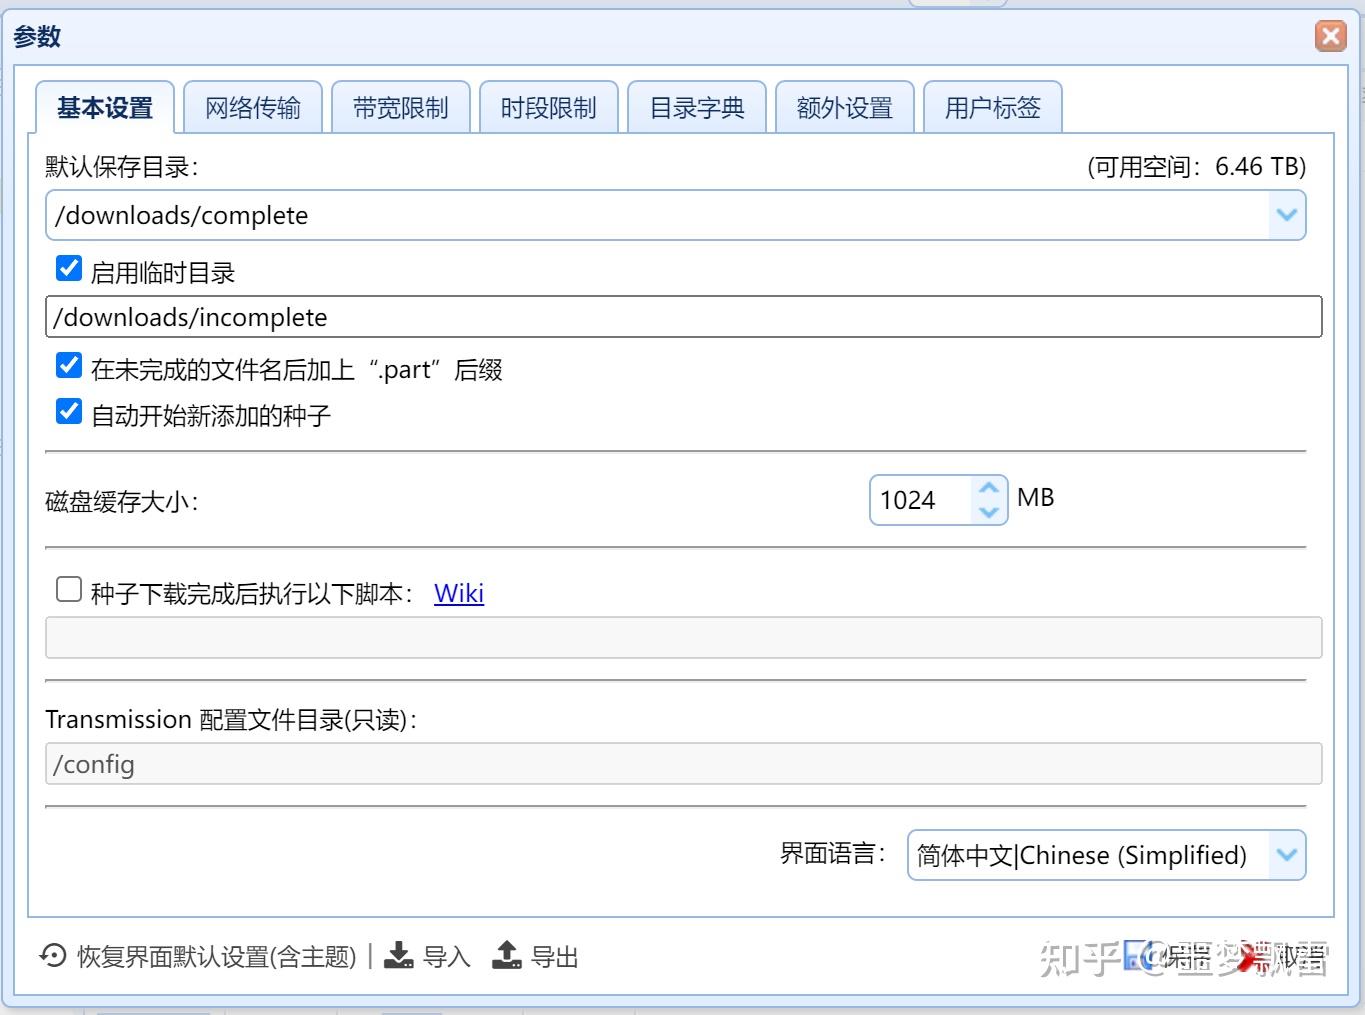Switch to the 额外设置 tab
Viewport: 1365px width, 1015px height.
point(845,107)
